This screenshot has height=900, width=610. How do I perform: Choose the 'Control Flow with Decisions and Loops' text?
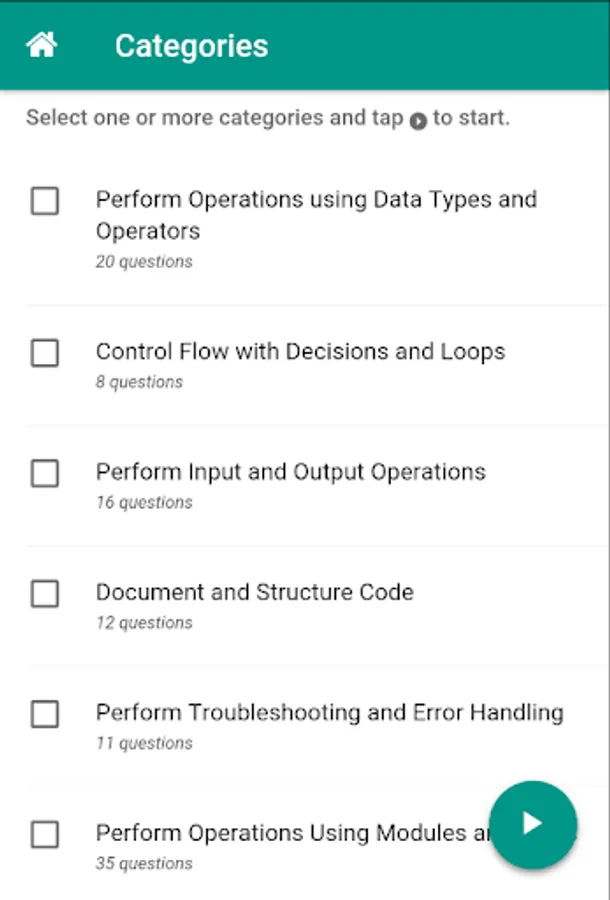click(300, 352)
